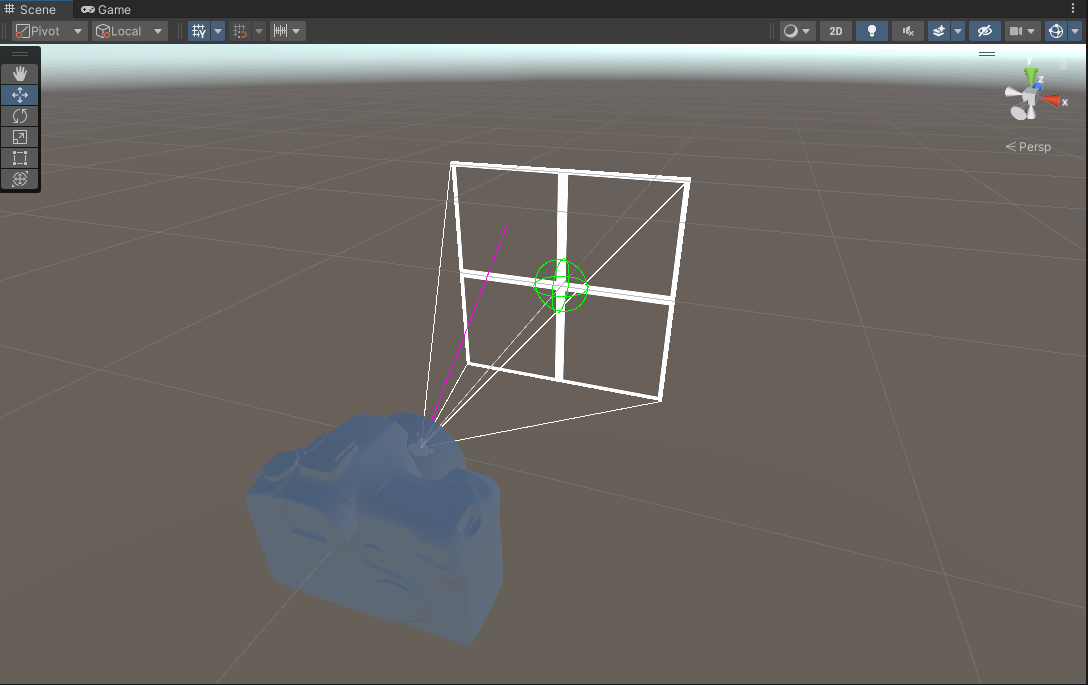Select the combined Transform tool

click(20, 179)
